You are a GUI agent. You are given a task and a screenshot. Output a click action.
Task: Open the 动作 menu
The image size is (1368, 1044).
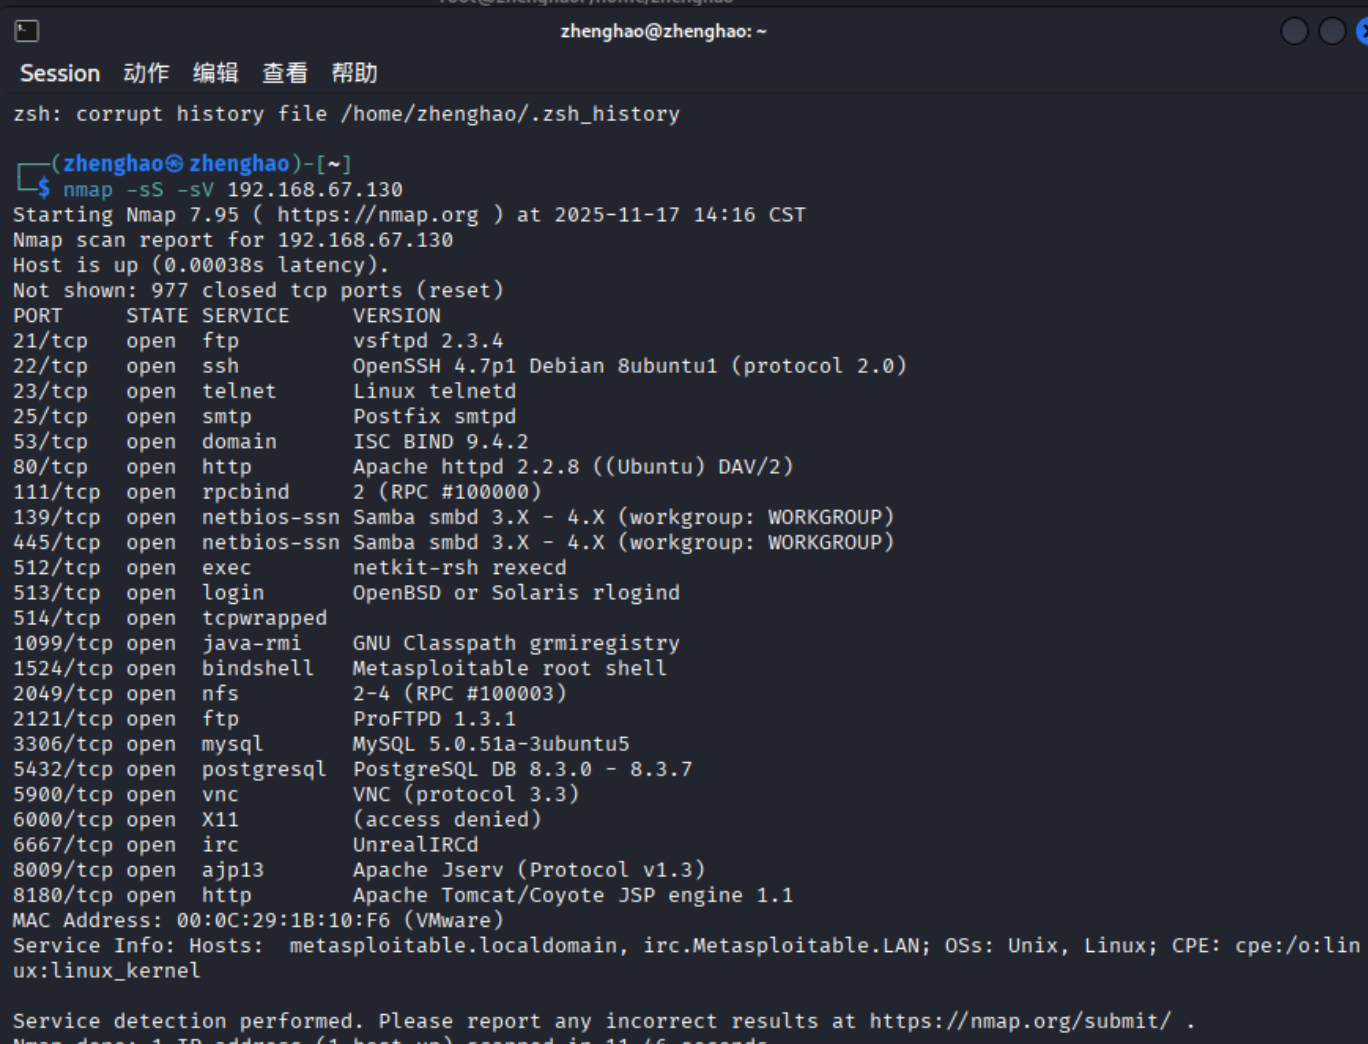(146, 73)
